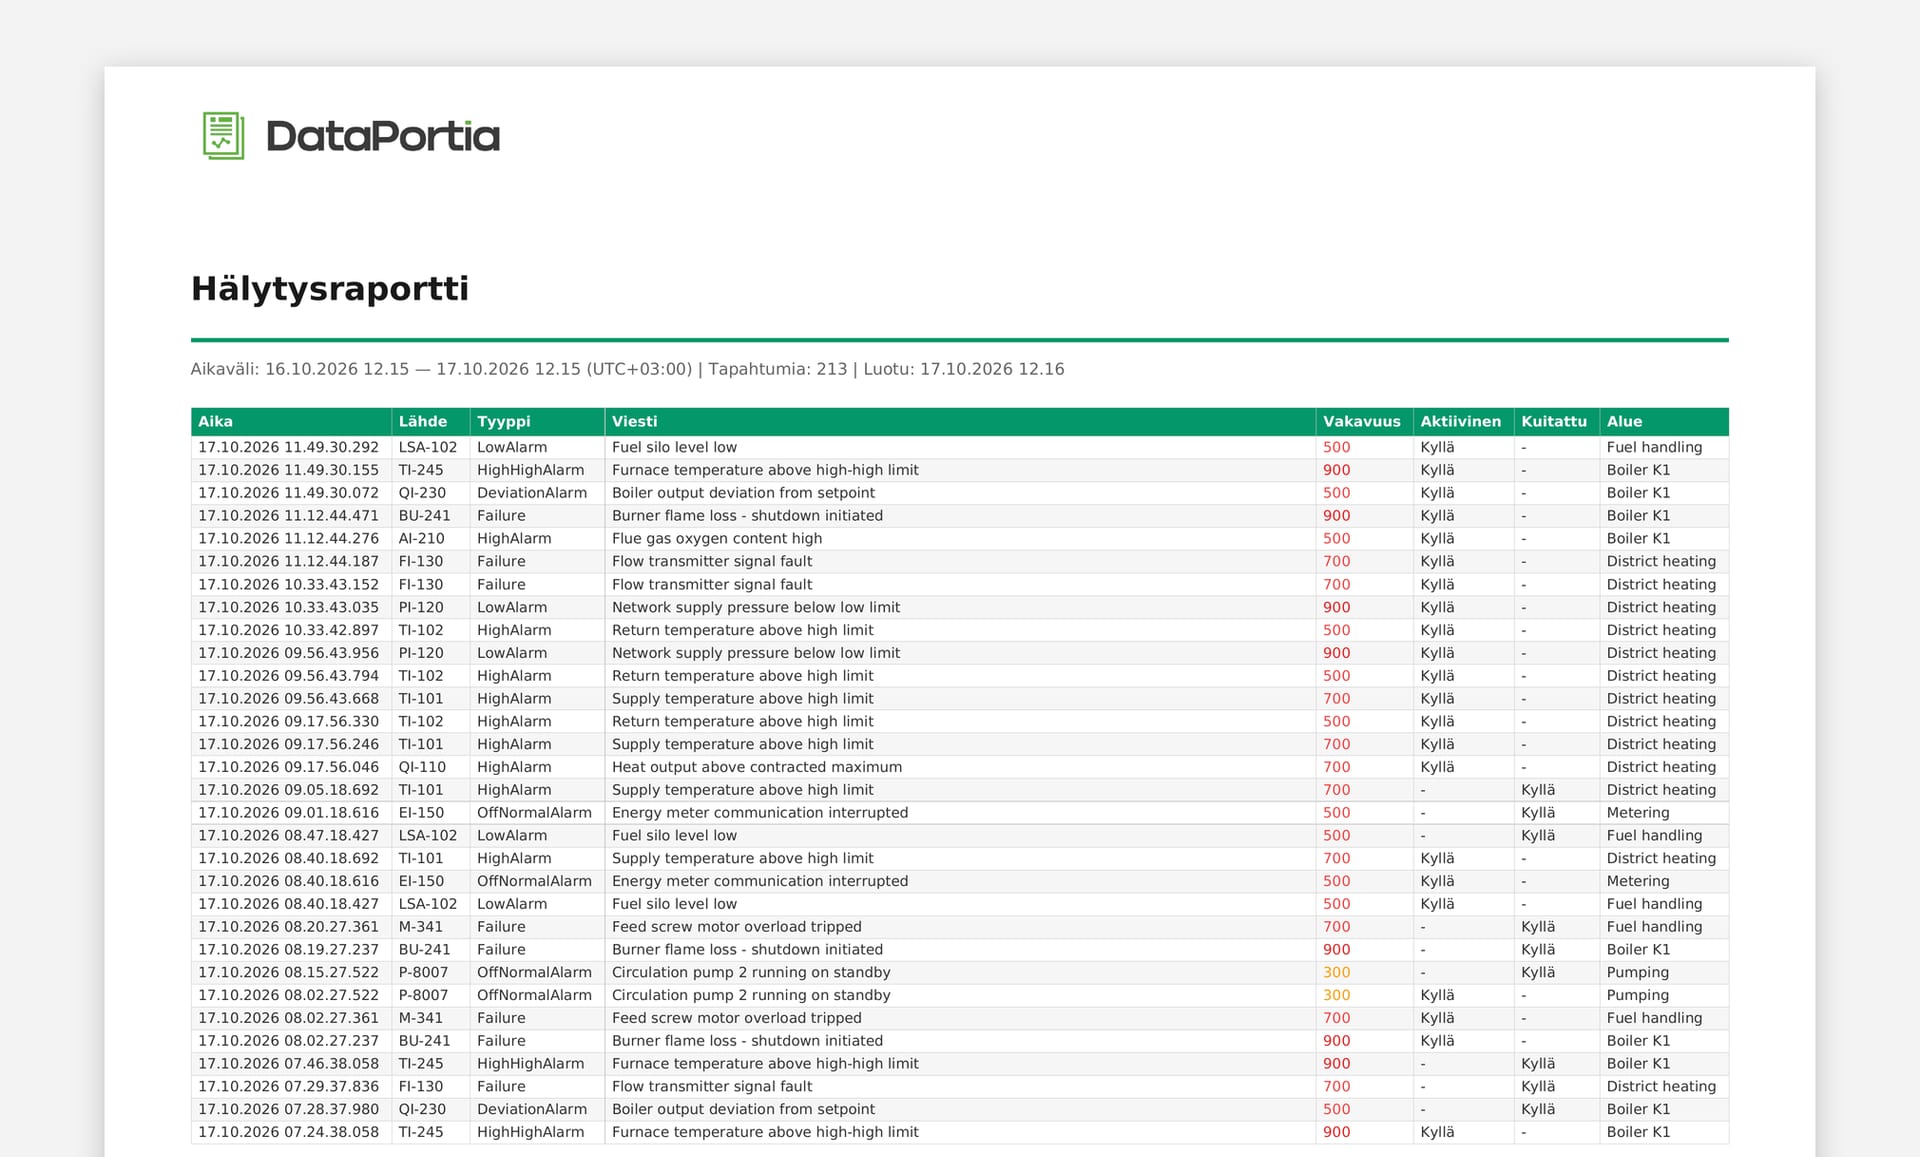This screenshot has height=1157, width=1920.
Task: Select QI-230 source in 11.49.30.072 row
Action: [422, 493]
